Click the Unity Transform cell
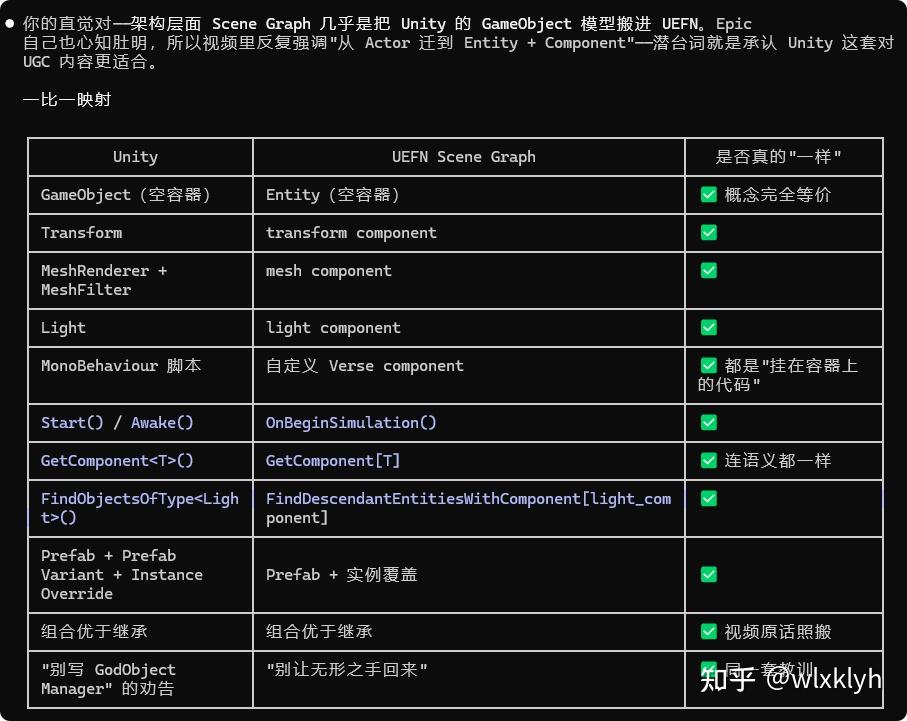This screenshot has width=907, height=721. pyautogui.click(x=141, y=233)
